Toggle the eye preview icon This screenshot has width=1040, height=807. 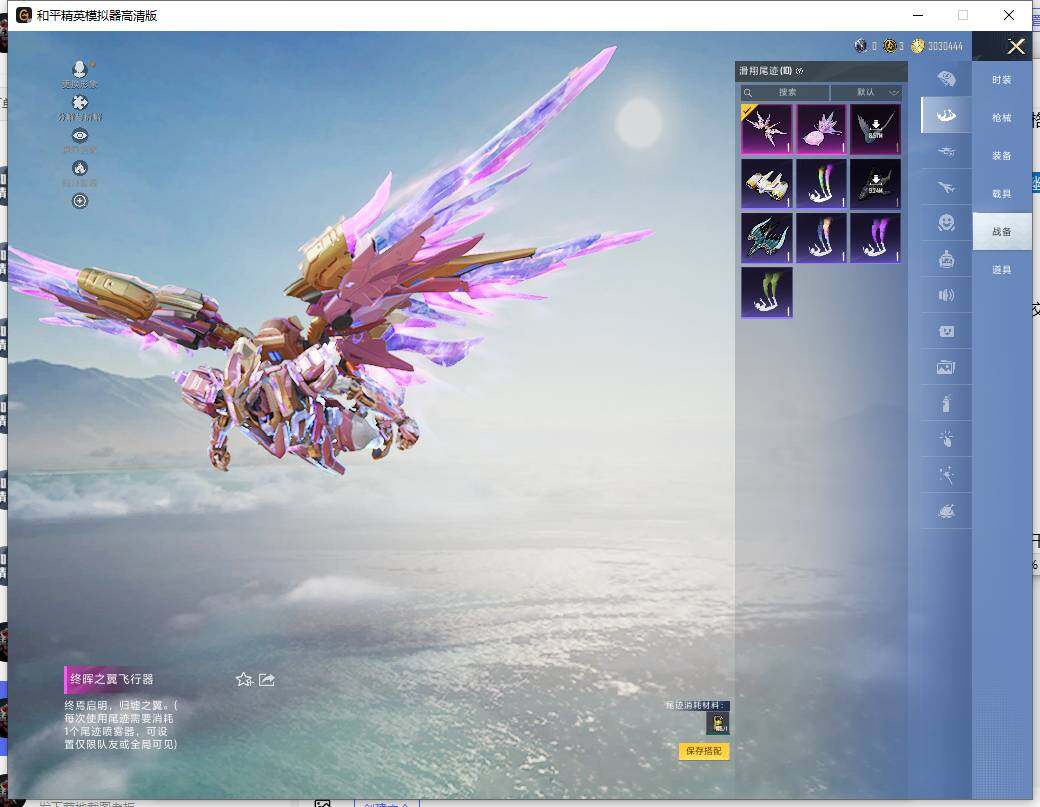click(x=80, y=136)
